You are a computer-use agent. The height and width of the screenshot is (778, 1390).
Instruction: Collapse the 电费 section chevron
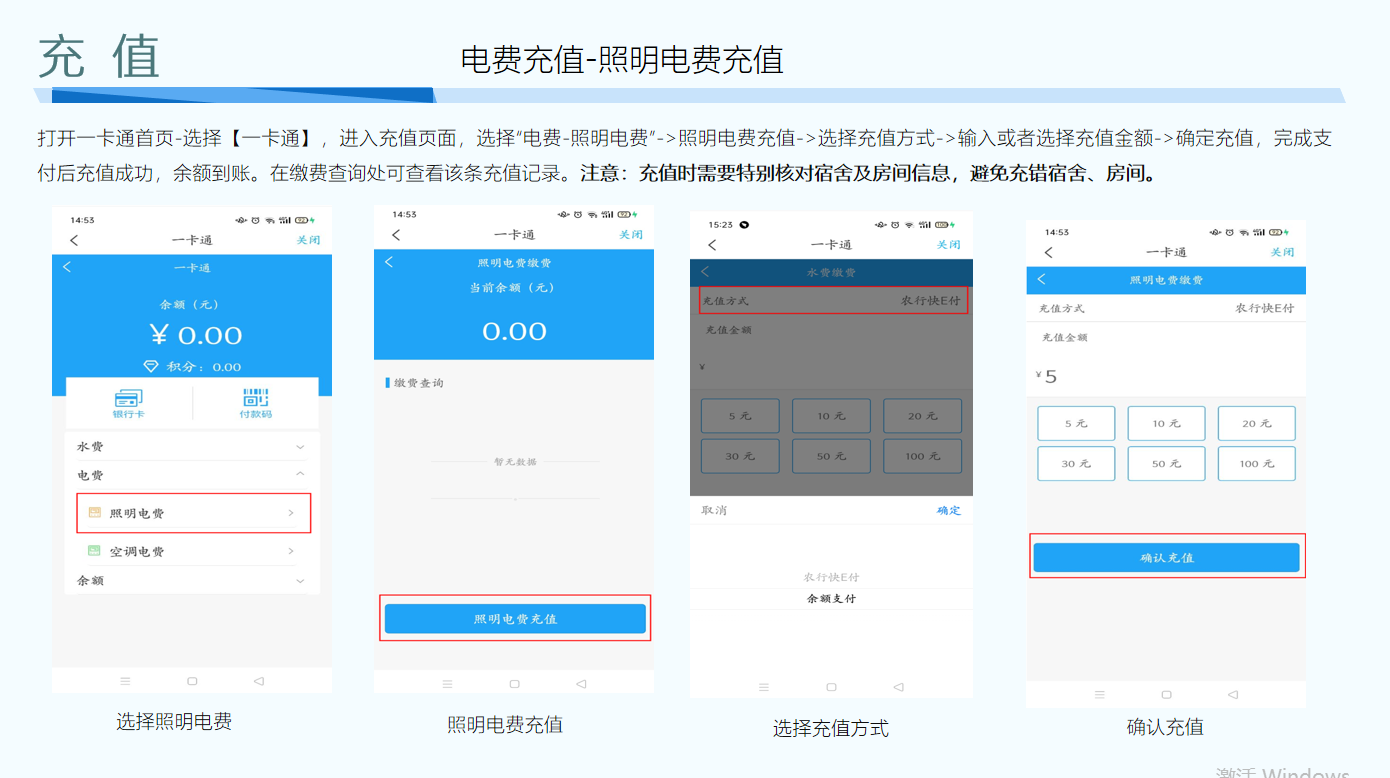pos(300,475)
